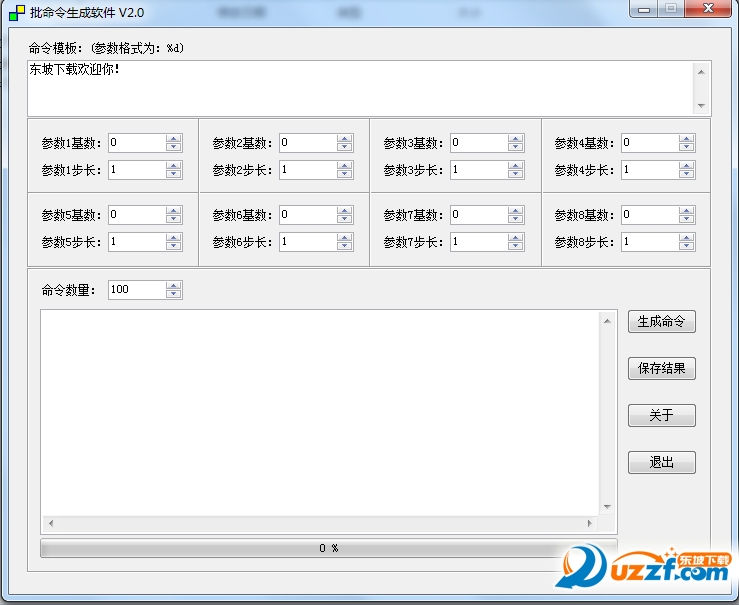
Task: Click the 退出 button
Action: [x=661, y=462]
